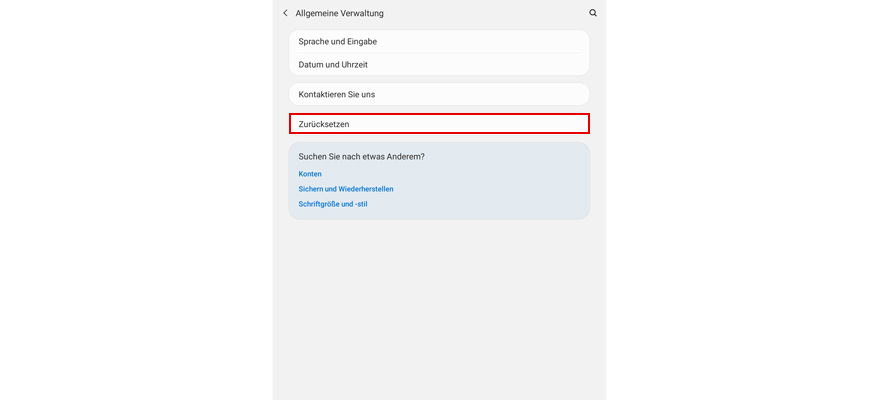
Task: Search settings using top-right icon
Action: tap(593, 13)
